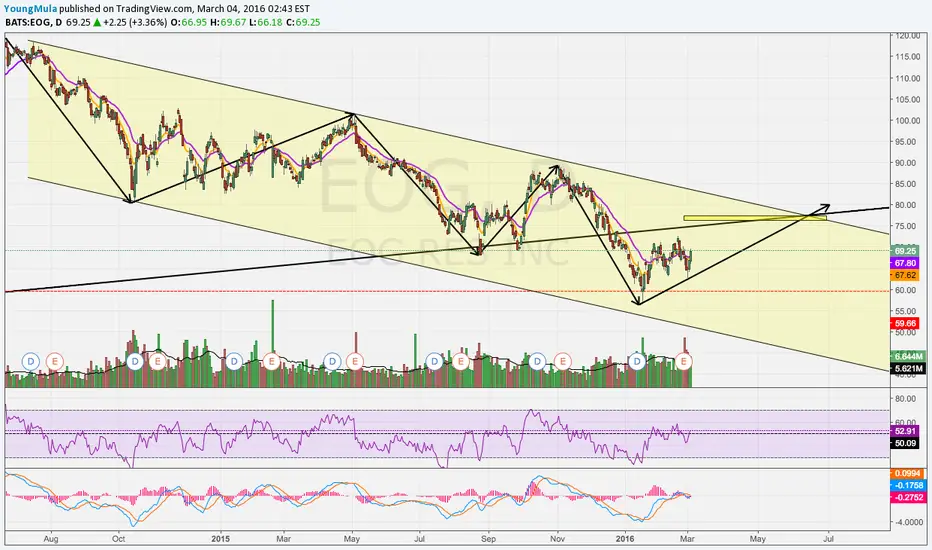This screenshot has width=932, height=550.
Task: Click the black 5.621M volume average label
Action: (908, 369)
